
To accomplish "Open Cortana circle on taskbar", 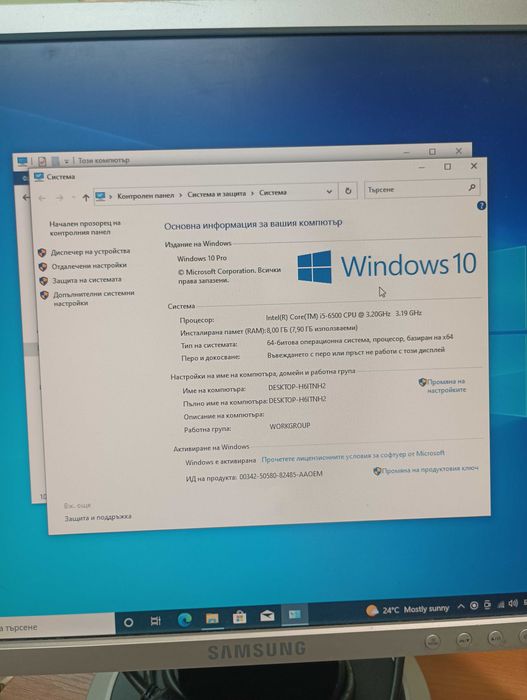I will [128, 622].
